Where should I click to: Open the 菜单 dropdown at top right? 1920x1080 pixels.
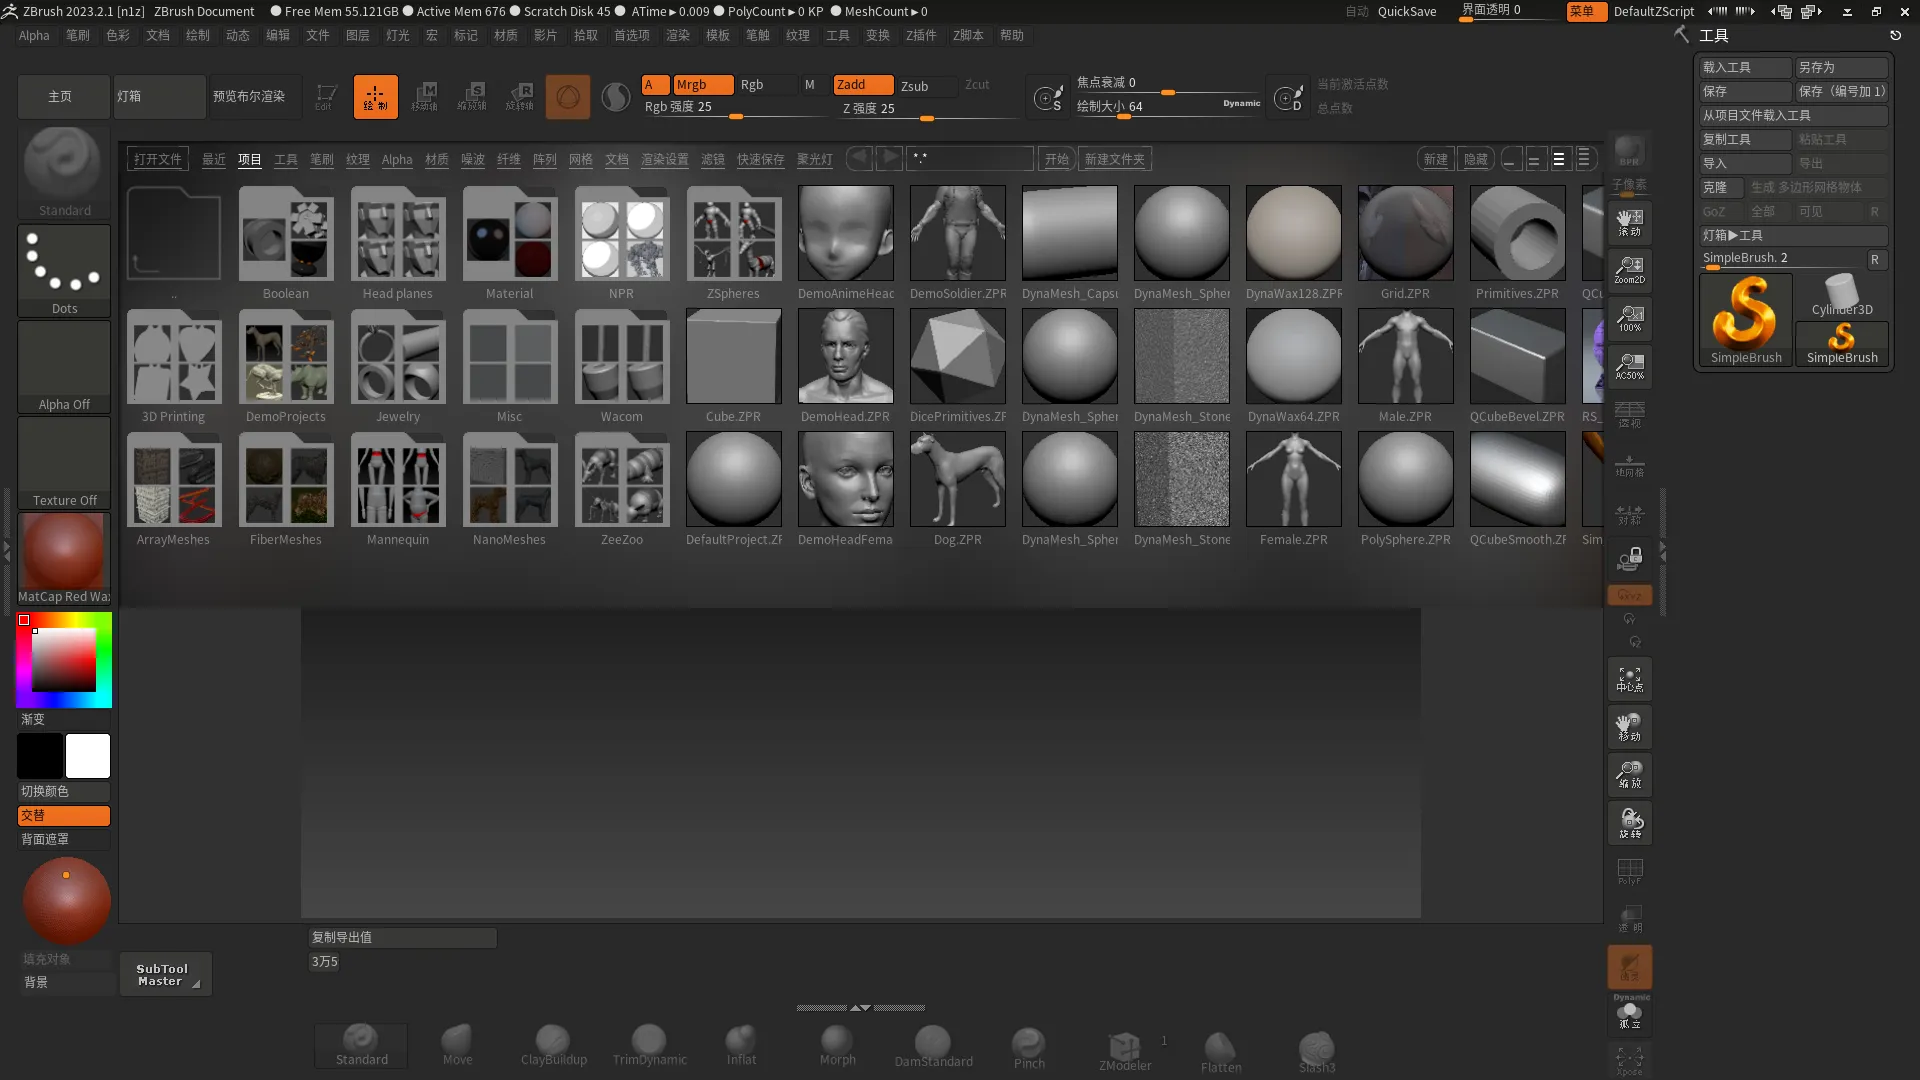[1586, 11]
